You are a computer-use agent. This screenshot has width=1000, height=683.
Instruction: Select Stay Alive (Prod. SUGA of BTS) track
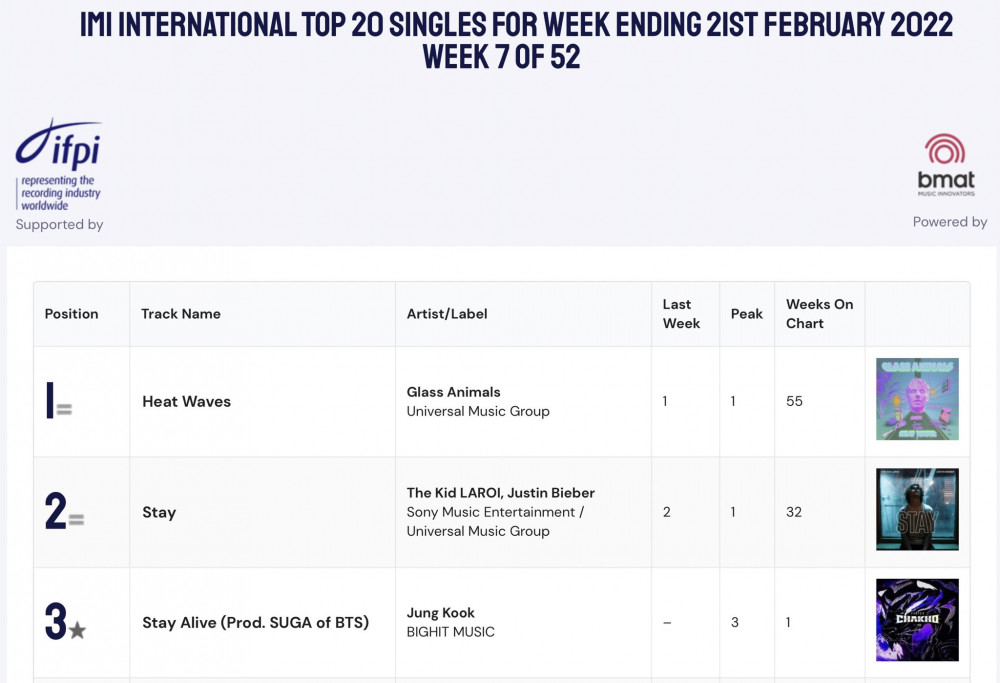pyautogui.click(x=255, y=622)
